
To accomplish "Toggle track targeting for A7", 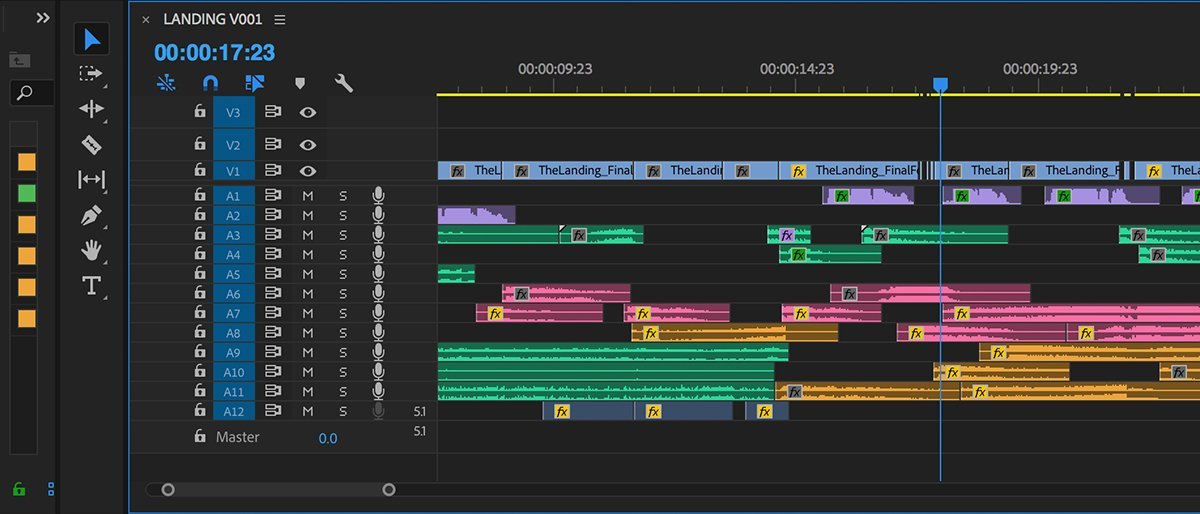I will [234, 313].
